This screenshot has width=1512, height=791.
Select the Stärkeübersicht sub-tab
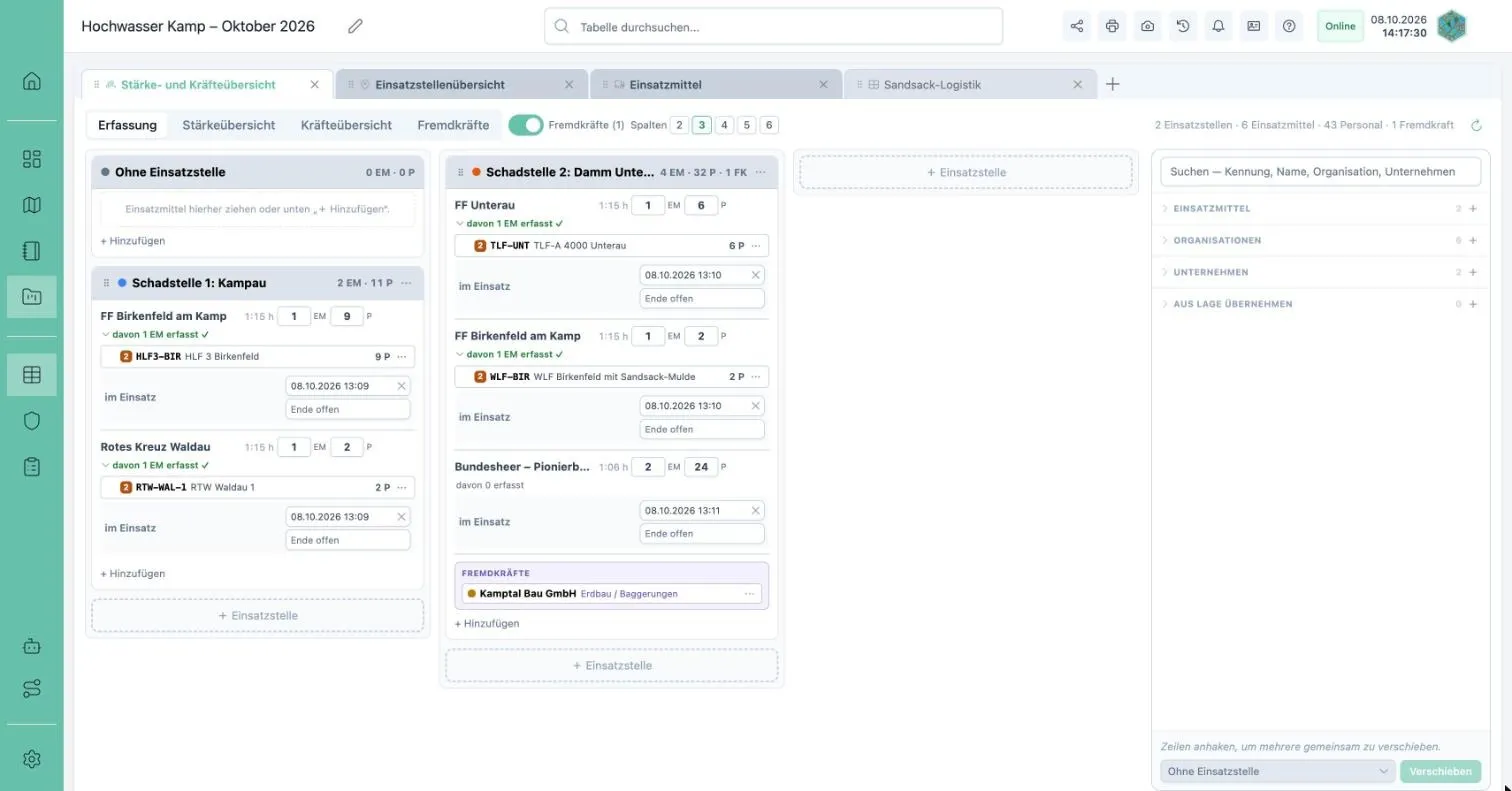tap(229, 125)
